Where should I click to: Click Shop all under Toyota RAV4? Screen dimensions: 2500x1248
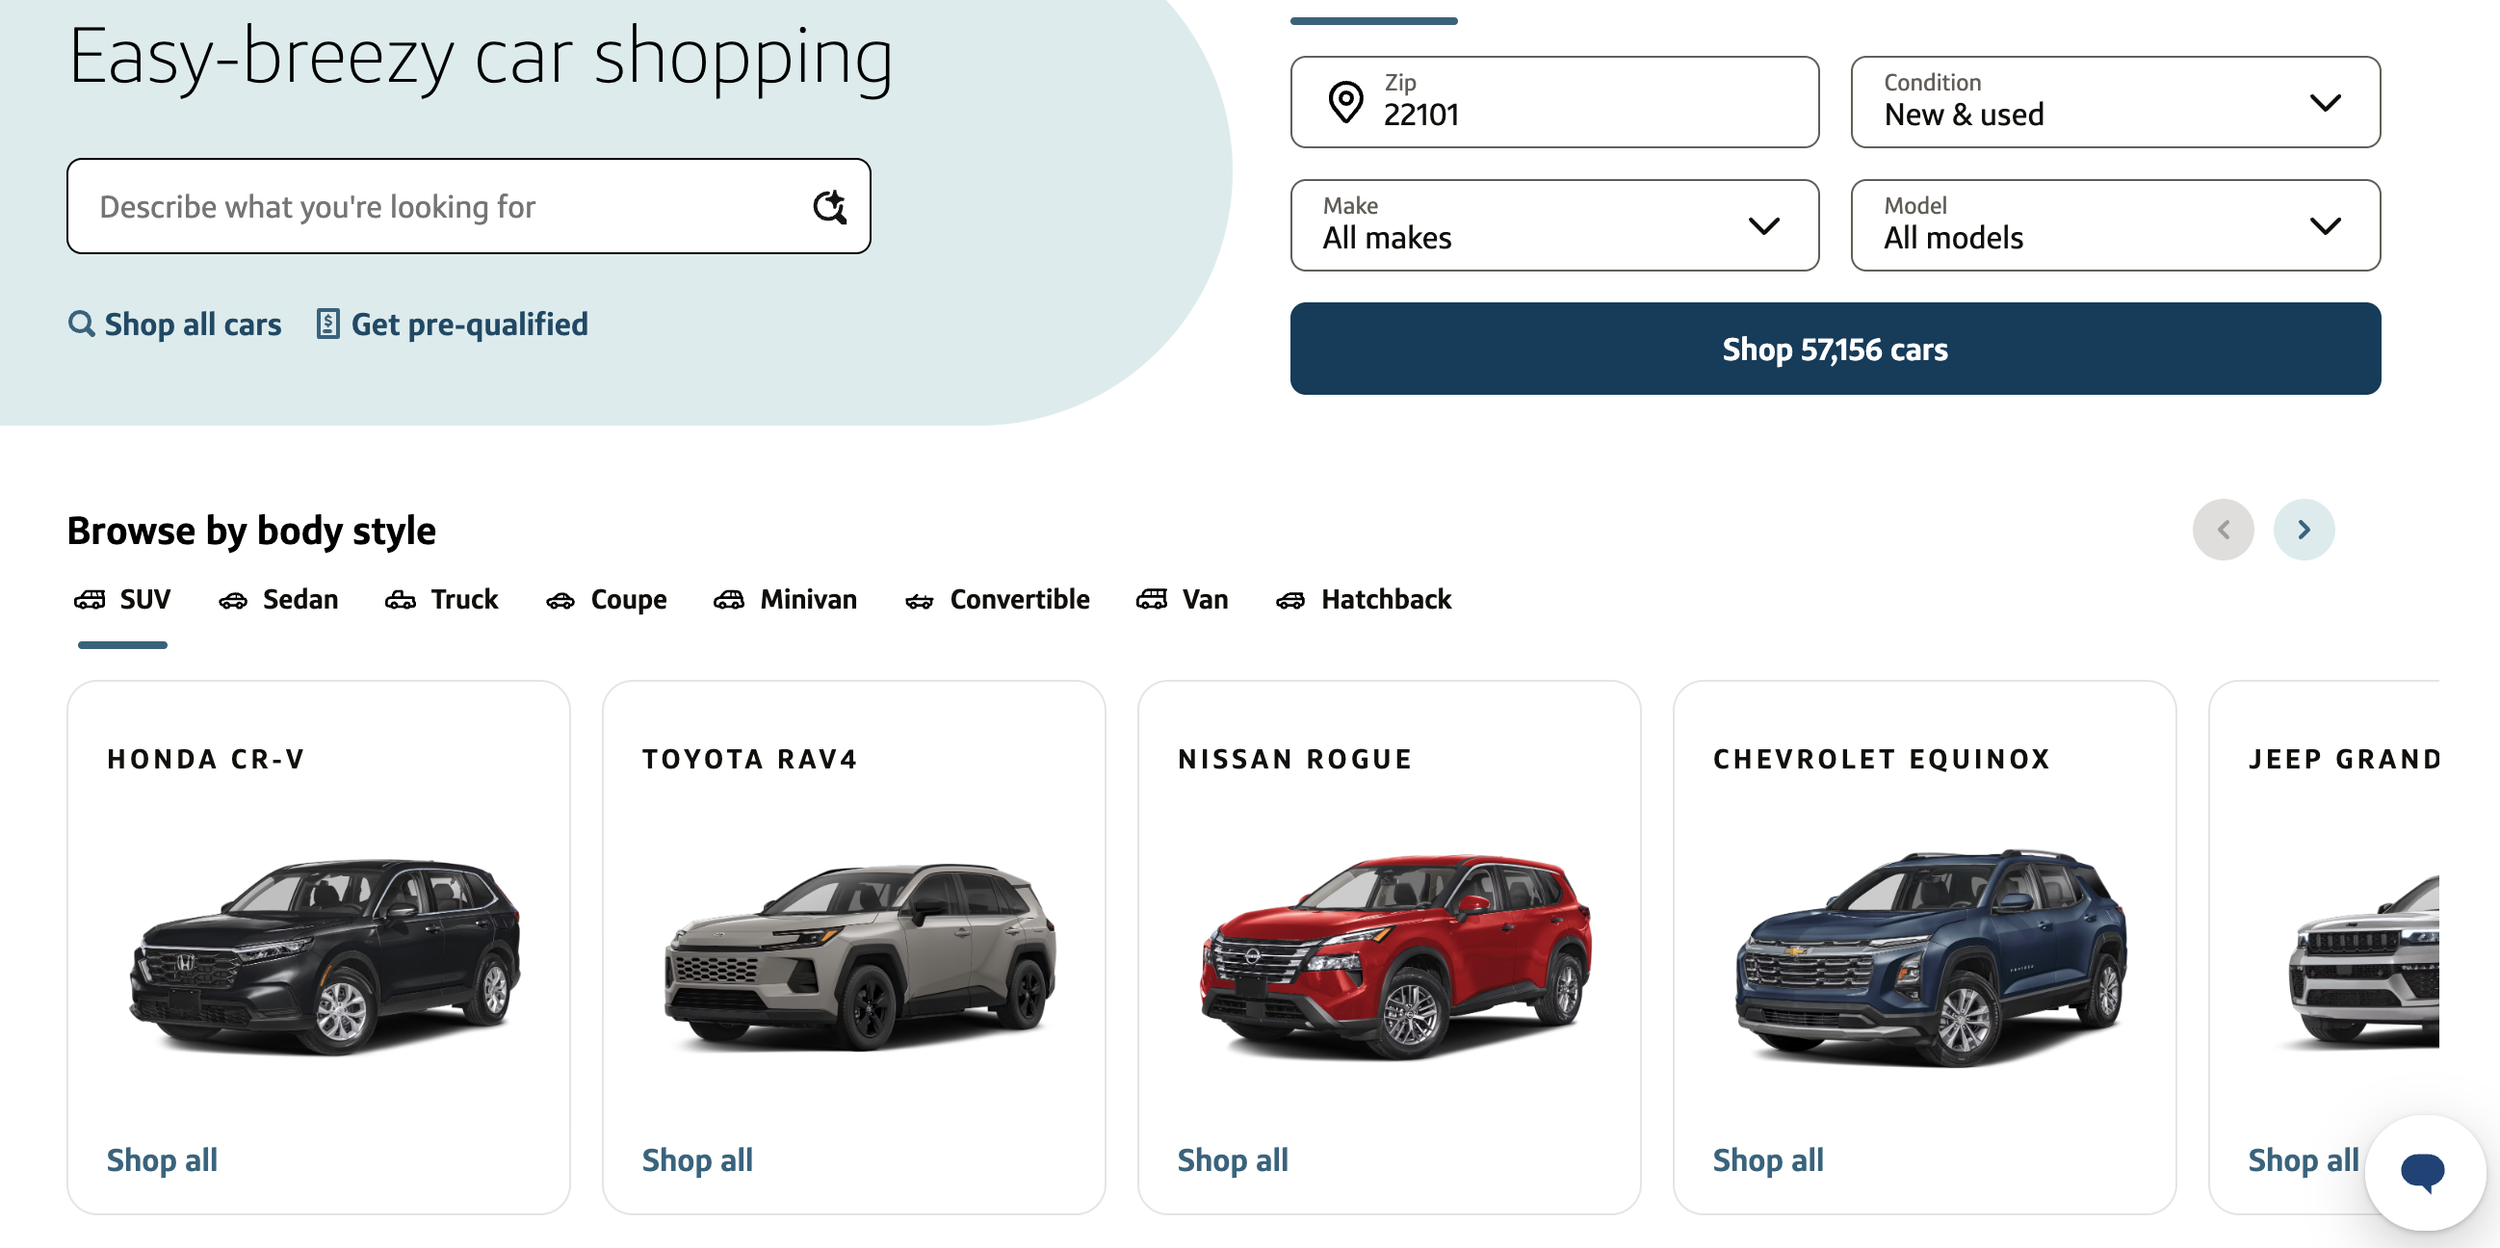pos(697,1160)
